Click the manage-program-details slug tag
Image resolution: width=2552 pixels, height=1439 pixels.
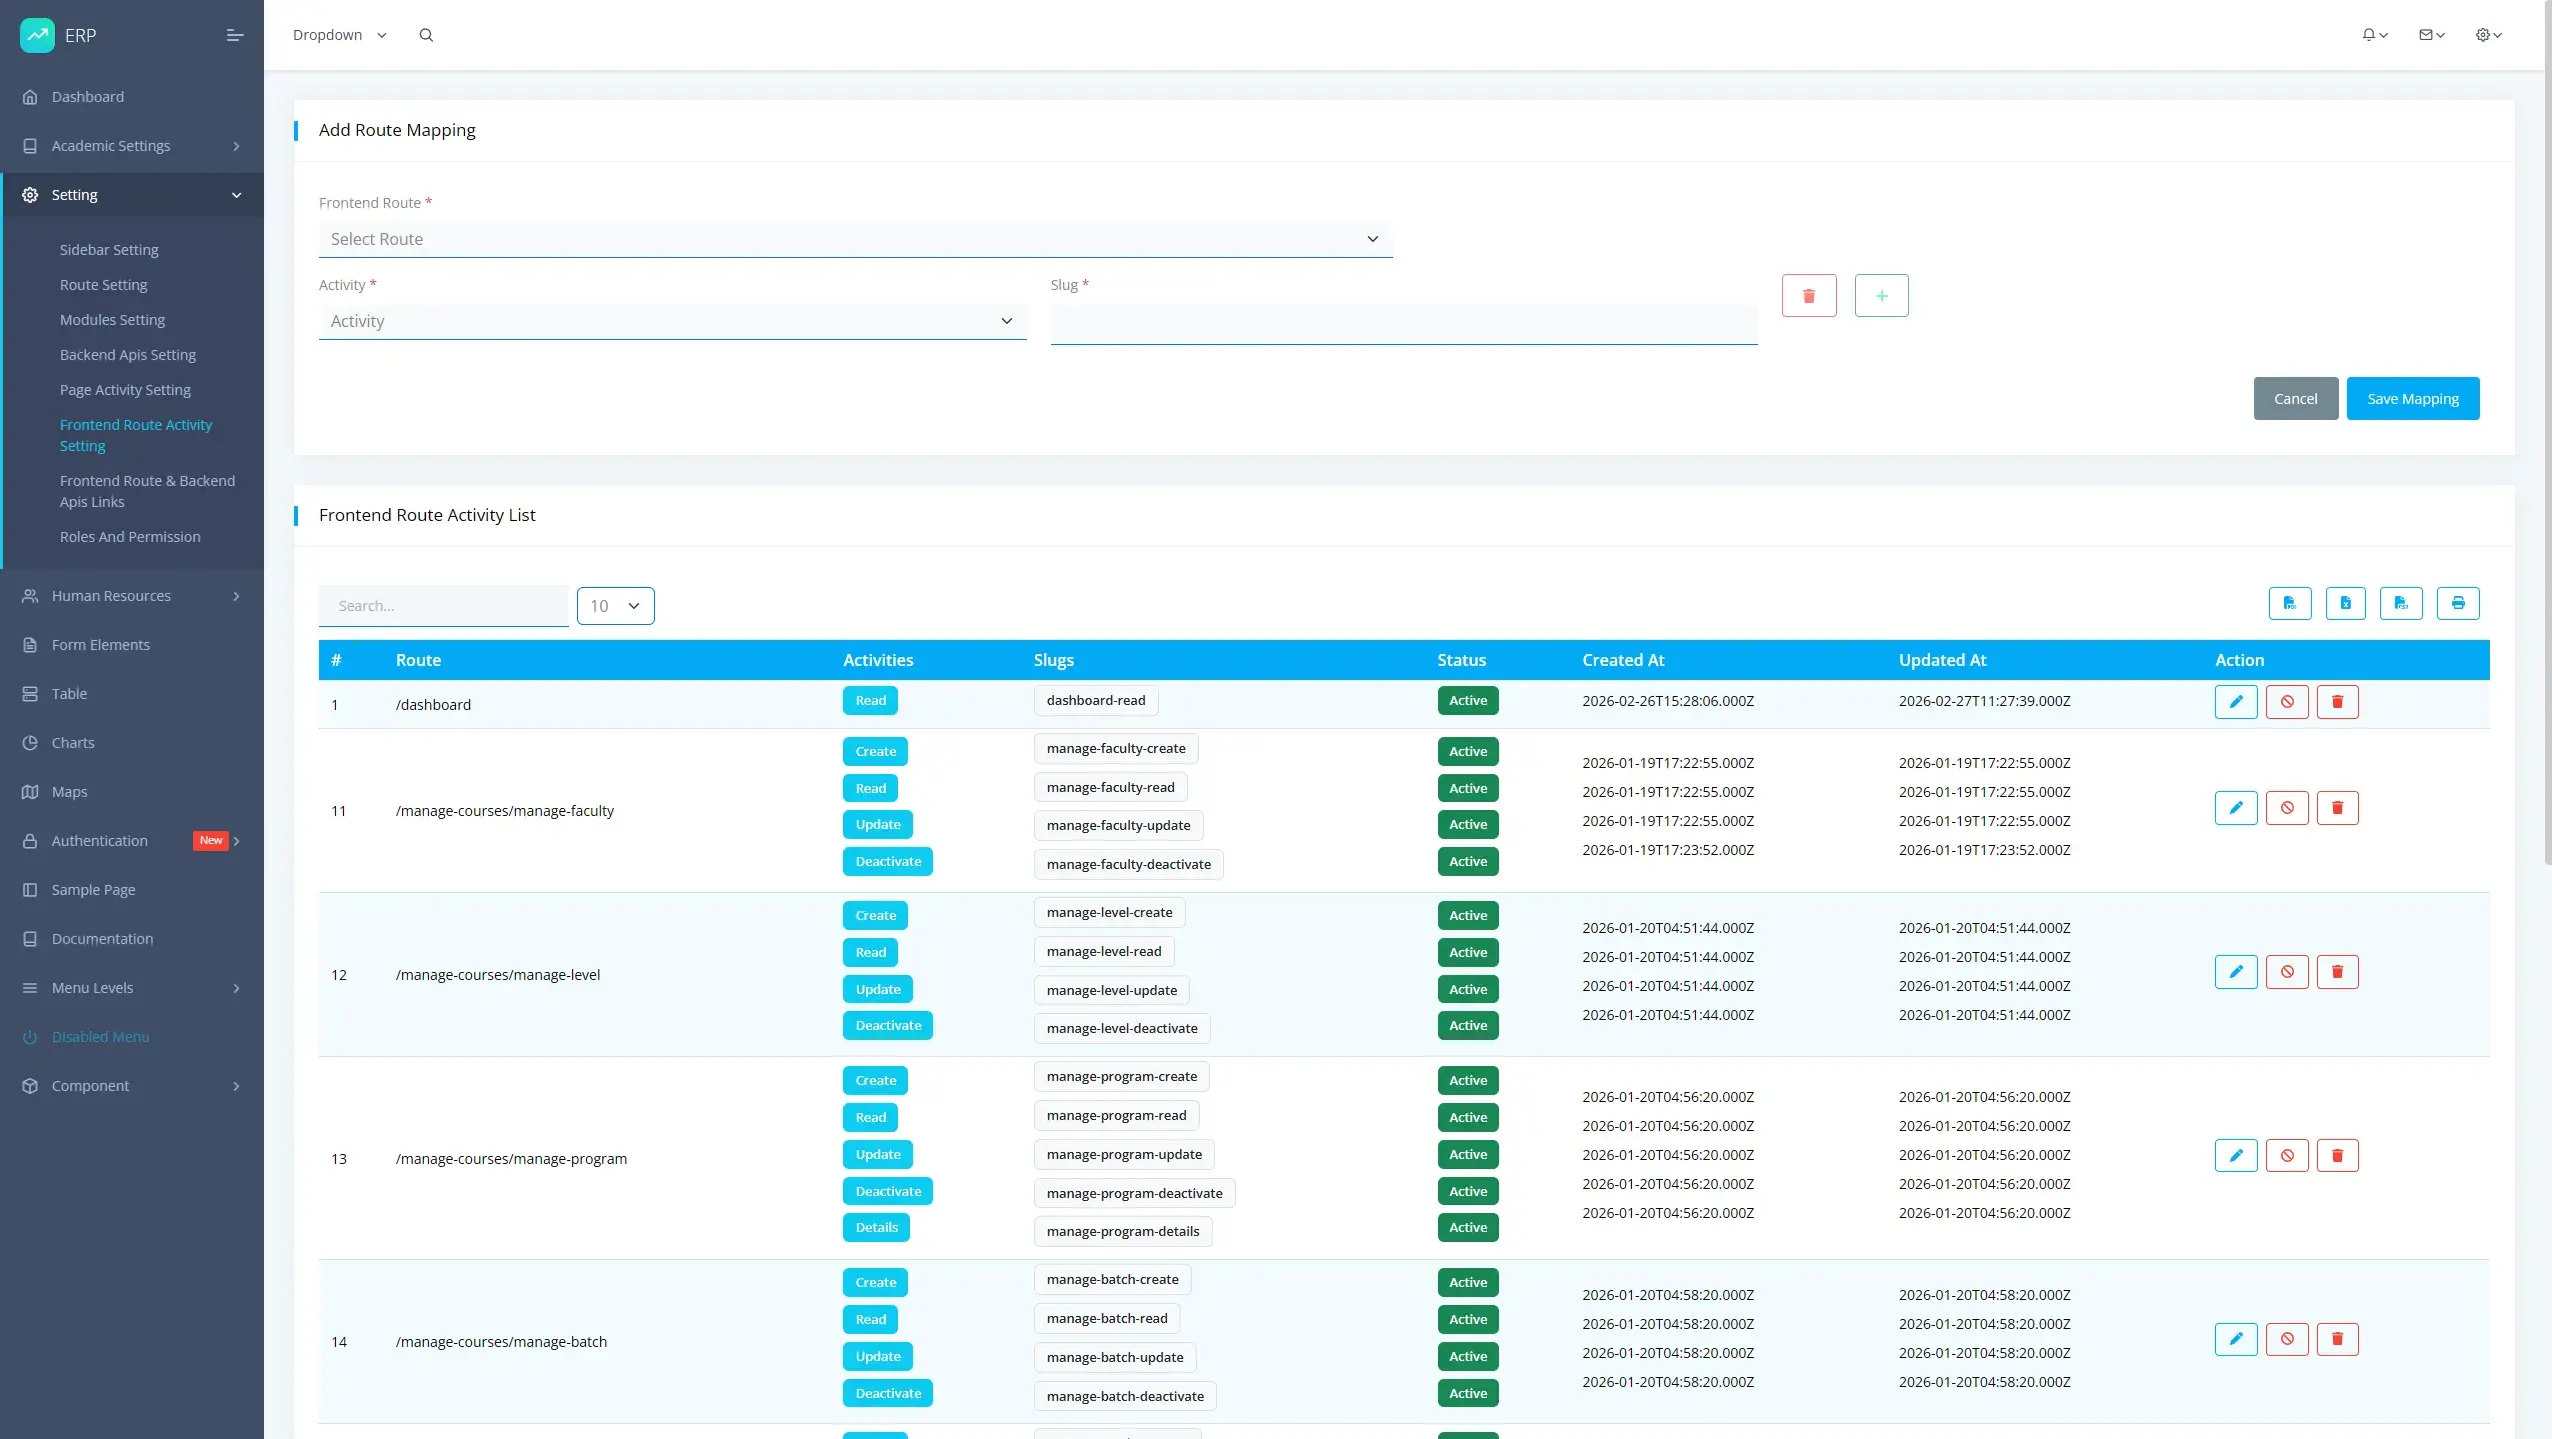(1123, 1232)
